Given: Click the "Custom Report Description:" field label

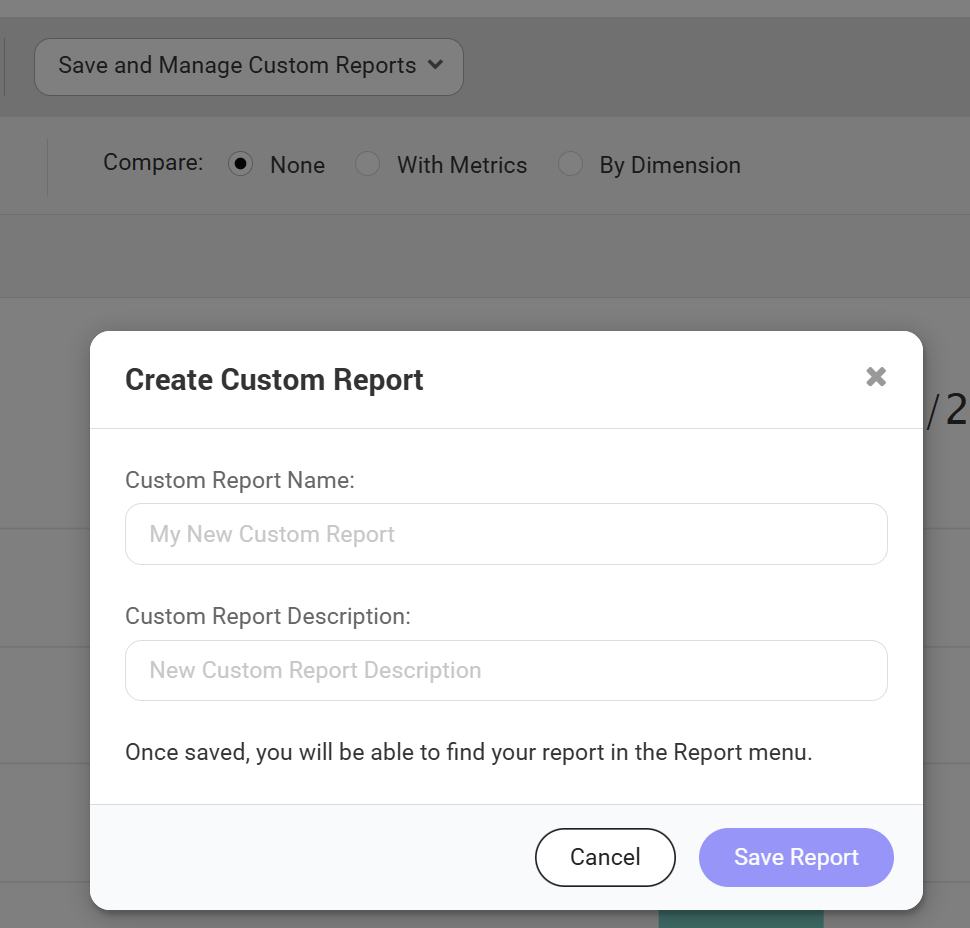Looking at the screenshot, I should tap(268, 616).
